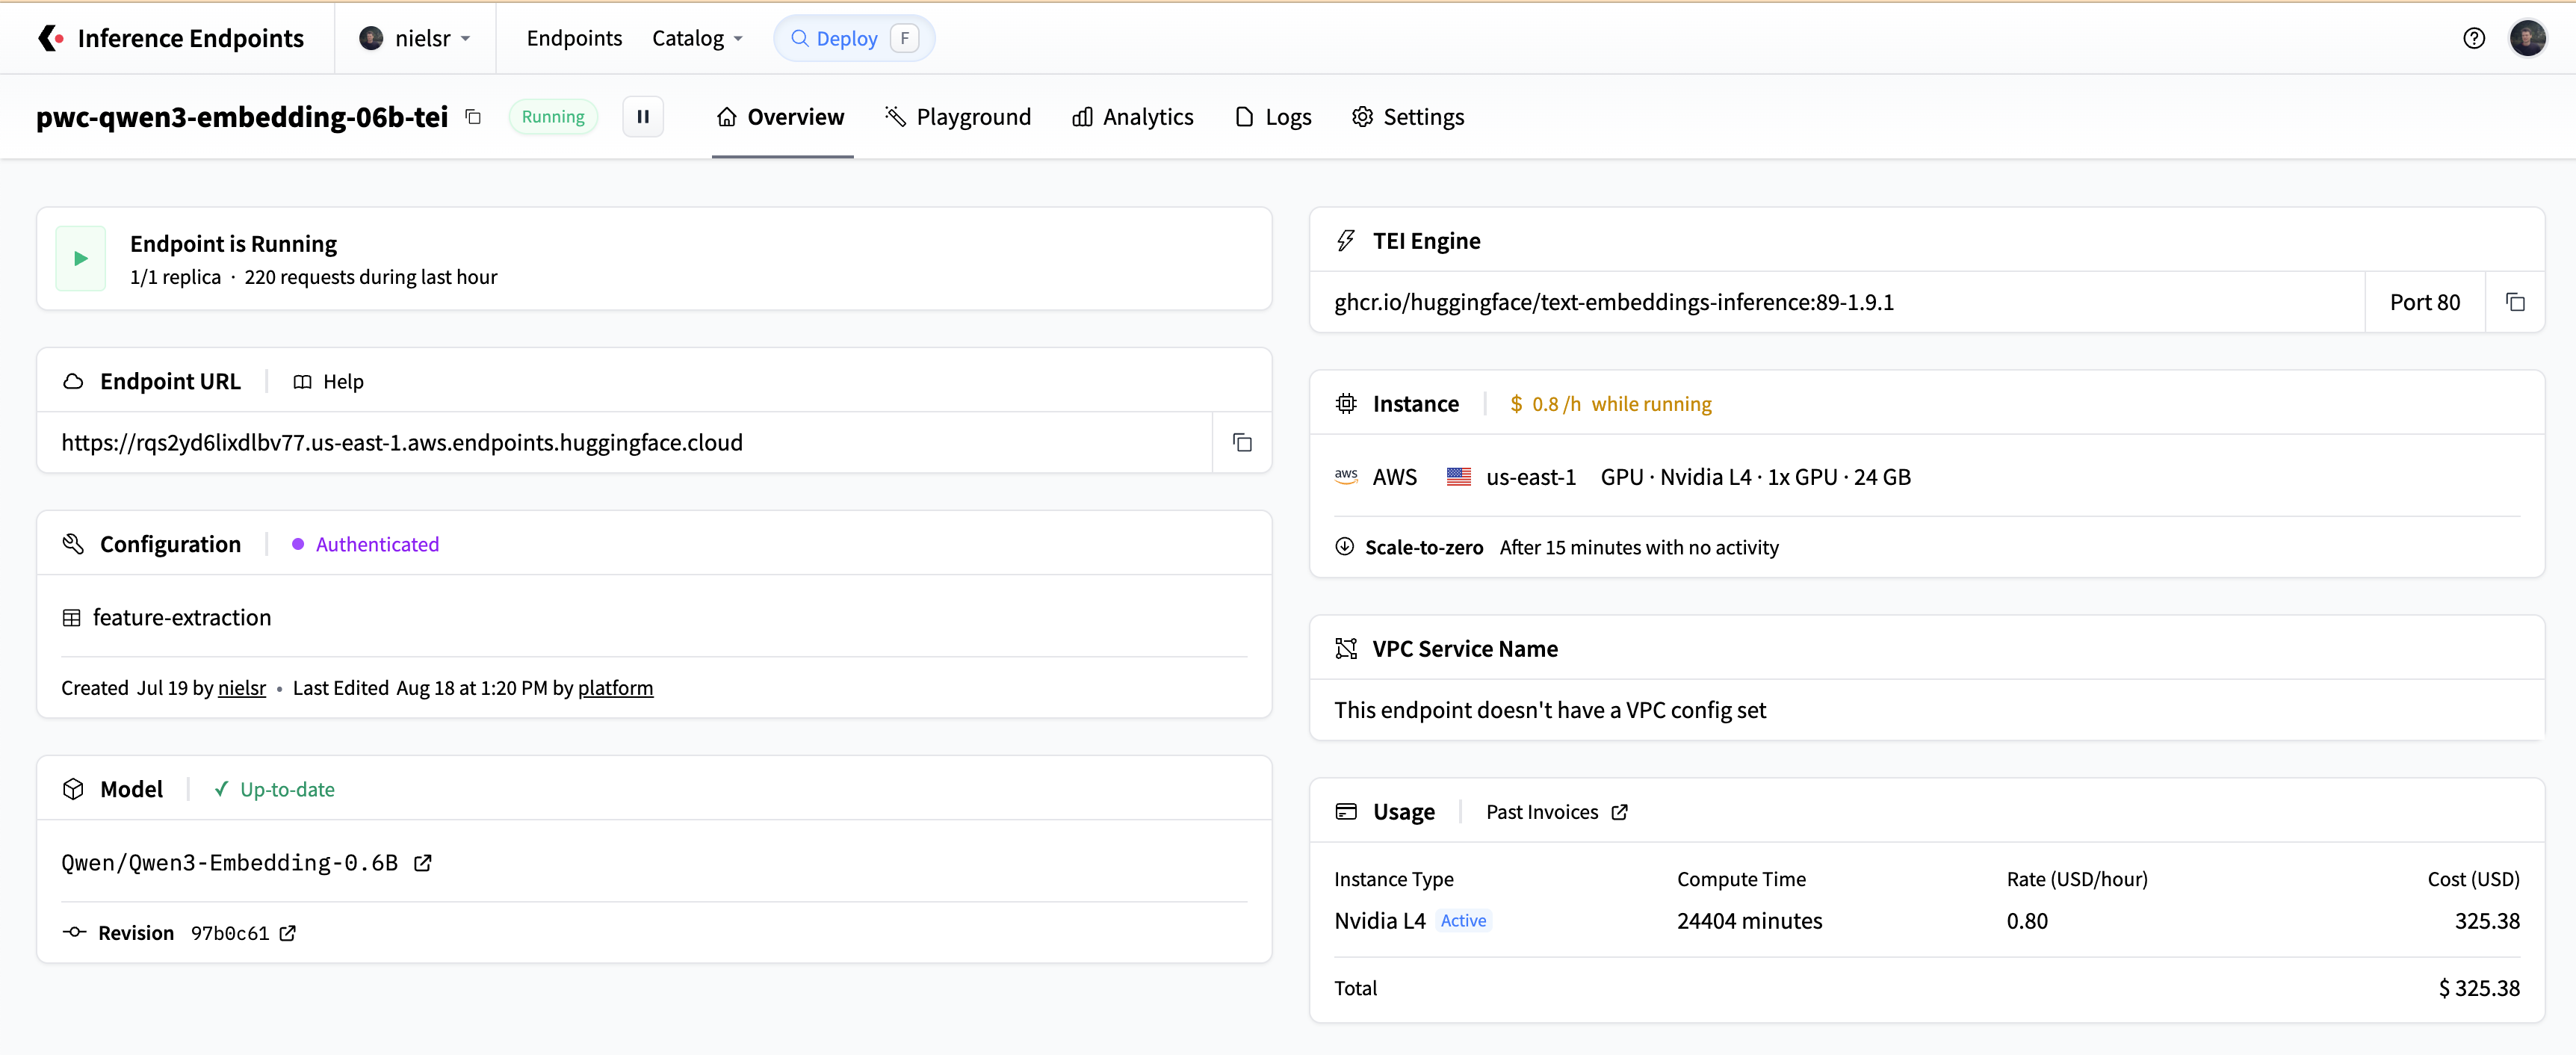2576x1055 pixels.
Task: Open the Endpoint URL Help link
Action: 328,382
